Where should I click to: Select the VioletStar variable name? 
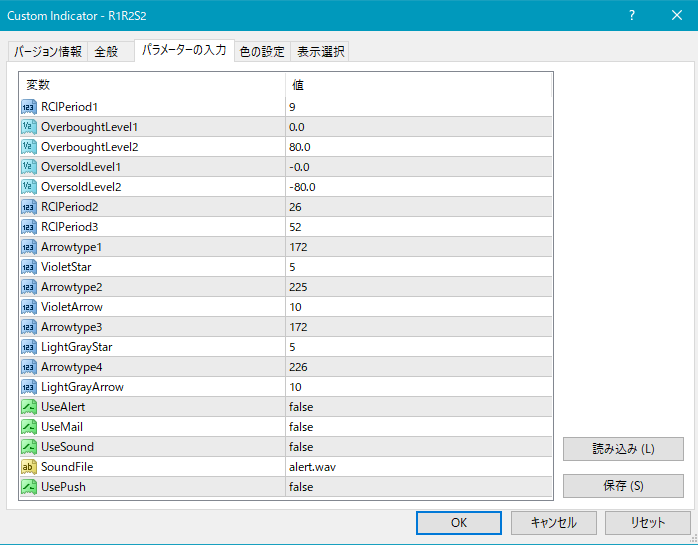[x=66, y=267]
